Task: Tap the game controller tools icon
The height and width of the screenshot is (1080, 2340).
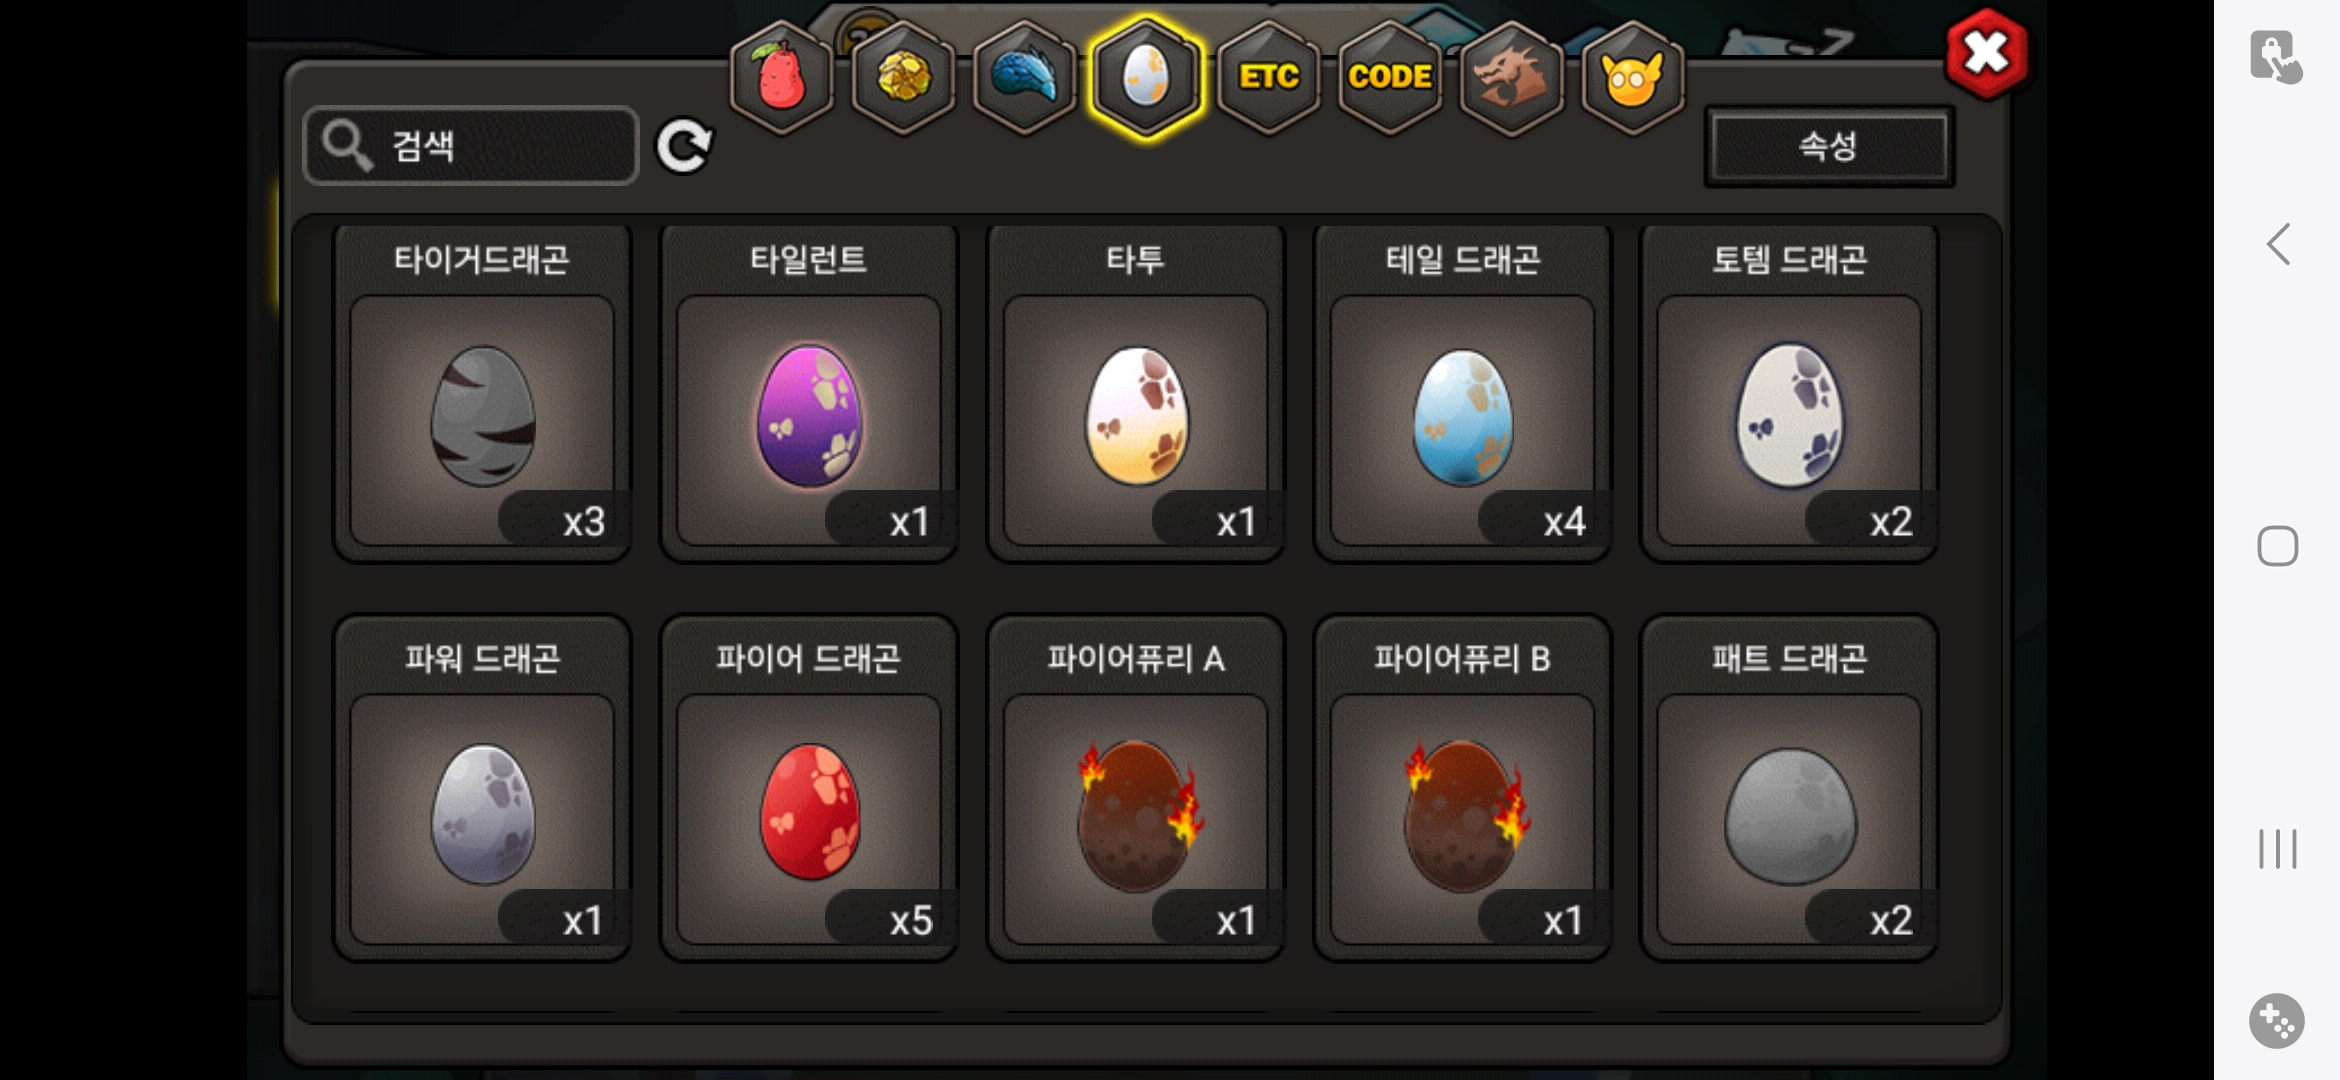Action: 2277,1021
